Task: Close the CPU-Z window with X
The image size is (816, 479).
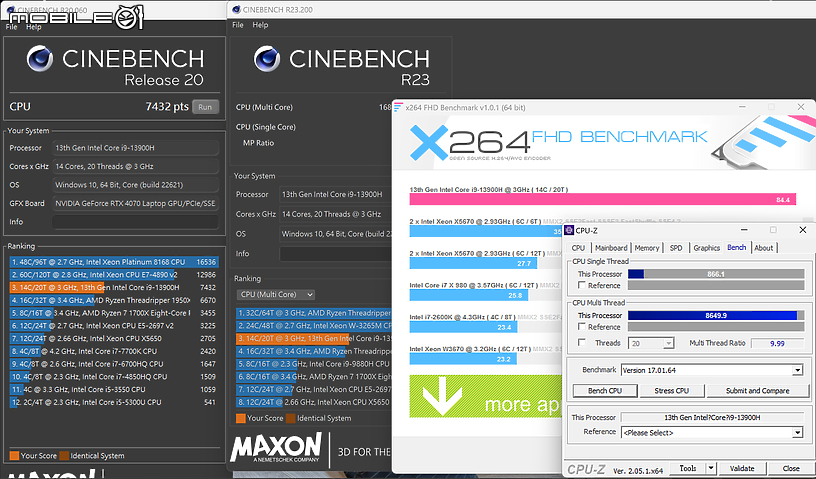Action: [x=802, y=230]
